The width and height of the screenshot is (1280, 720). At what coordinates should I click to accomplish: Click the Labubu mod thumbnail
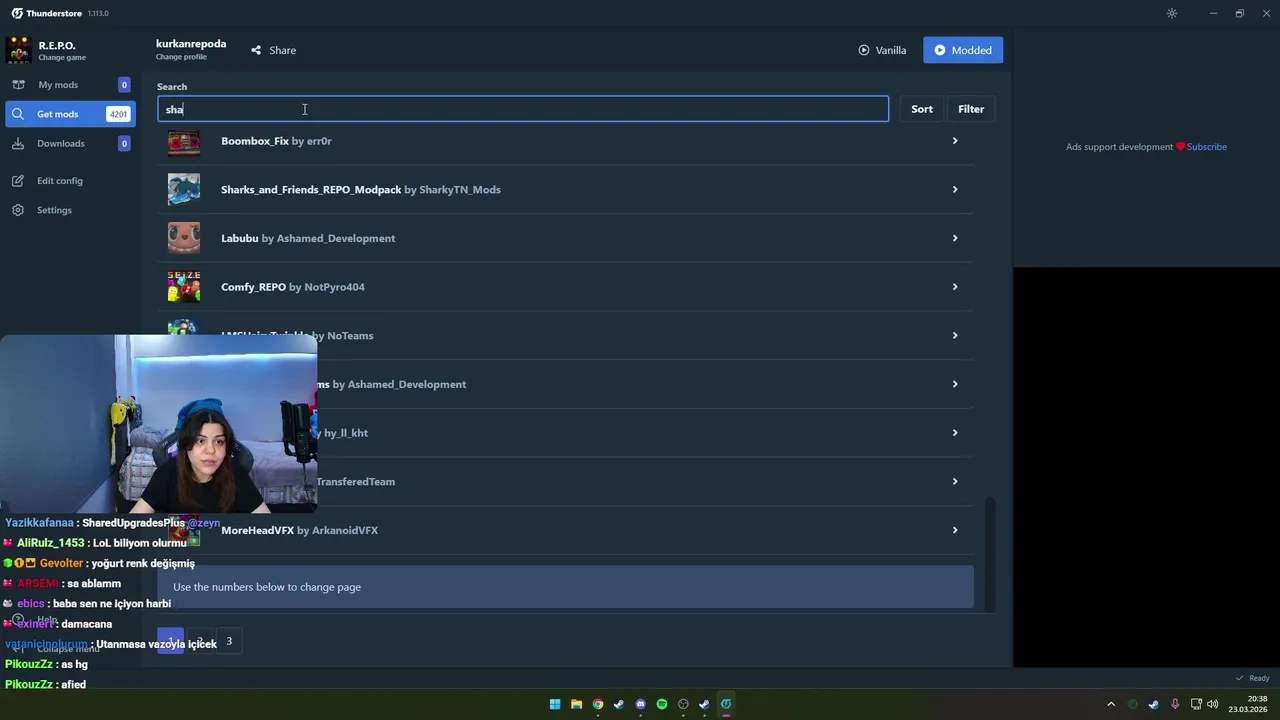184,238
